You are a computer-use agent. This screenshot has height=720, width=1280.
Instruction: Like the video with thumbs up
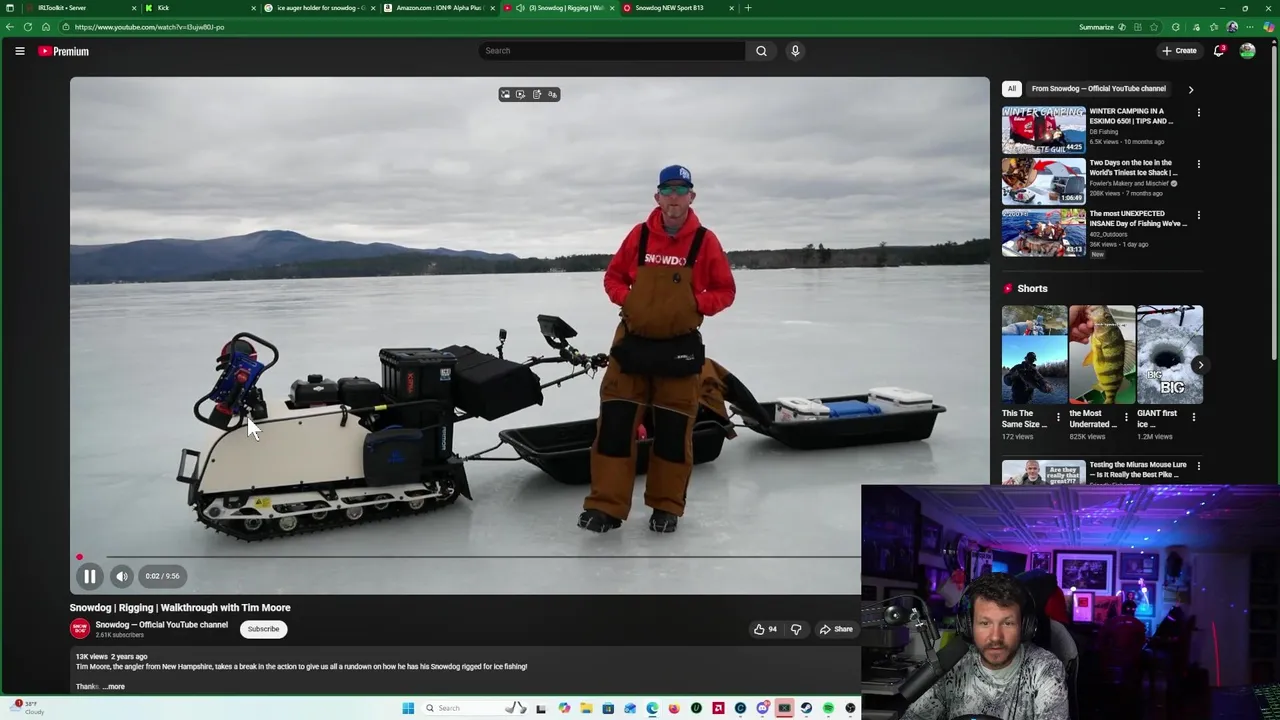pos(766,629)
